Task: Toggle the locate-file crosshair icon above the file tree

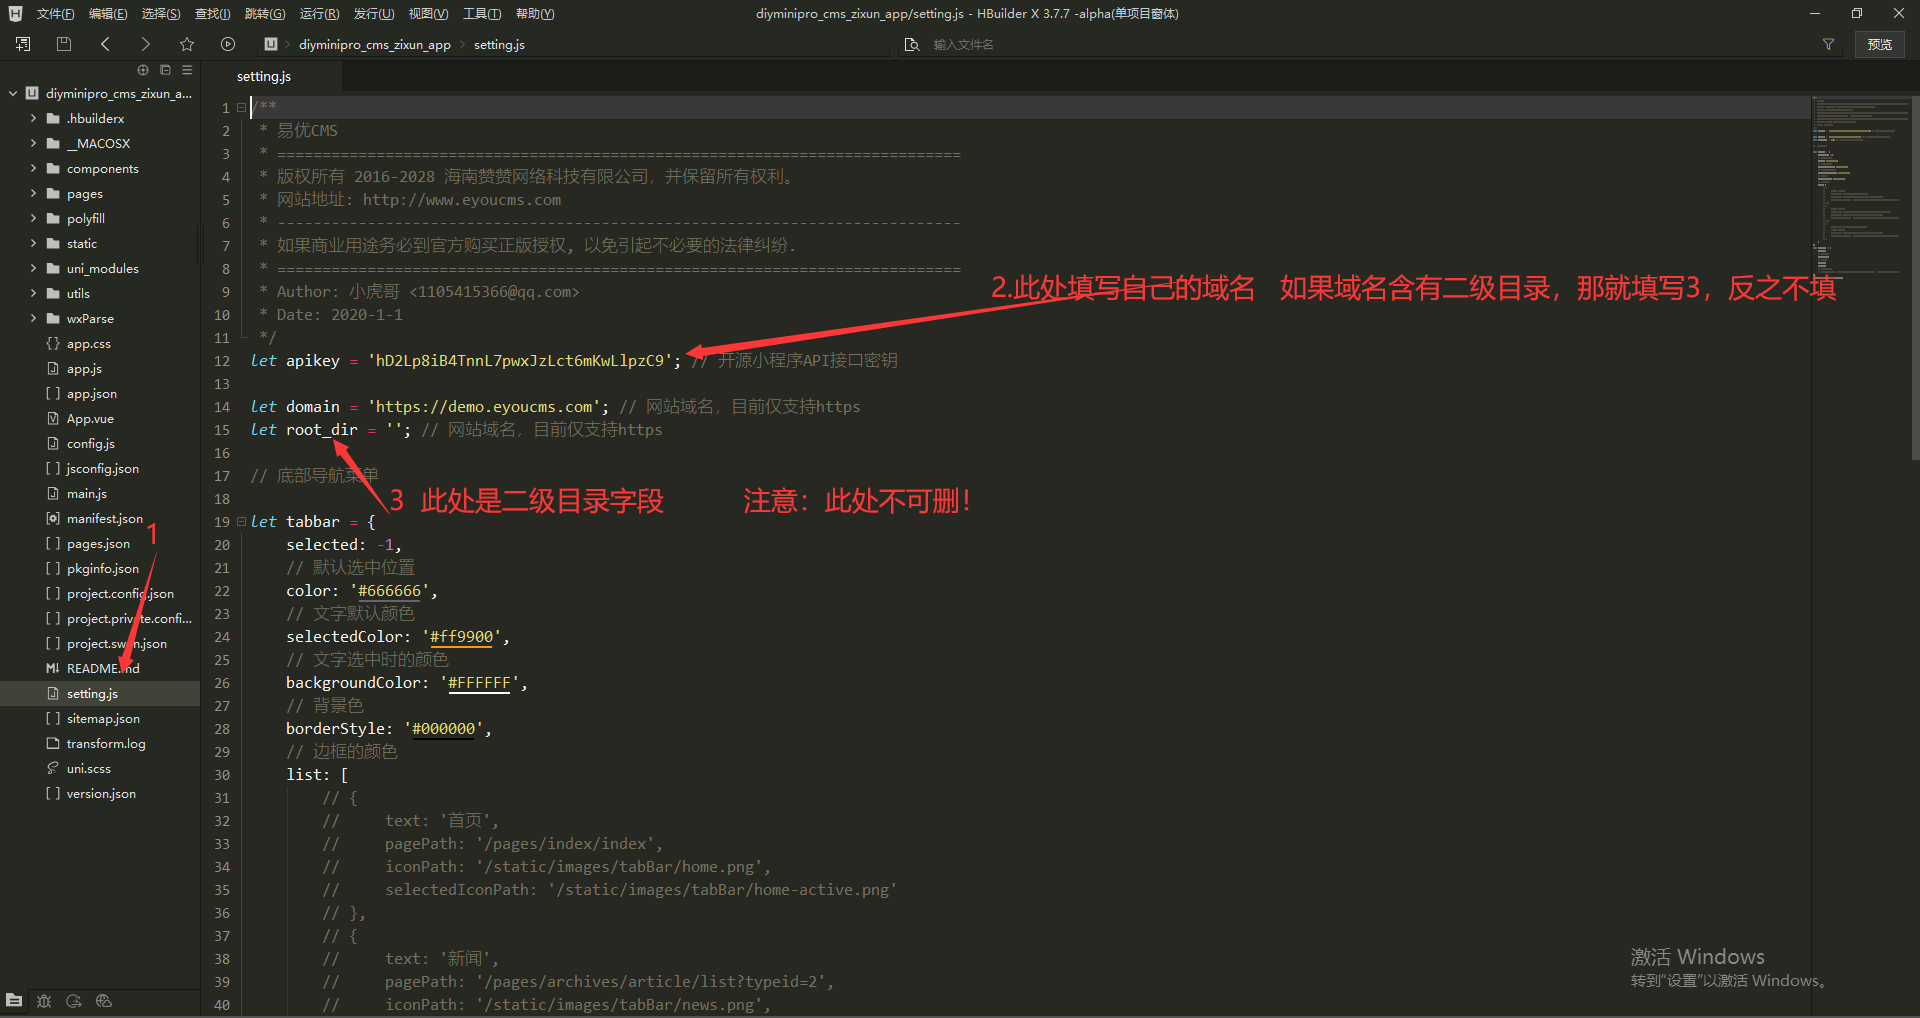Action: tap(142, 70)
